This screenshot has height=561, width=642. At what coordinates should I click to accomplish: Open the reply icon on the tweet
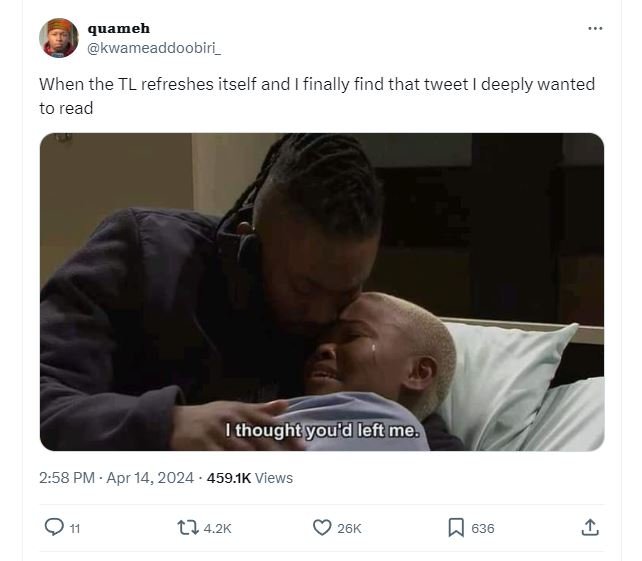[x=54, y=527]
